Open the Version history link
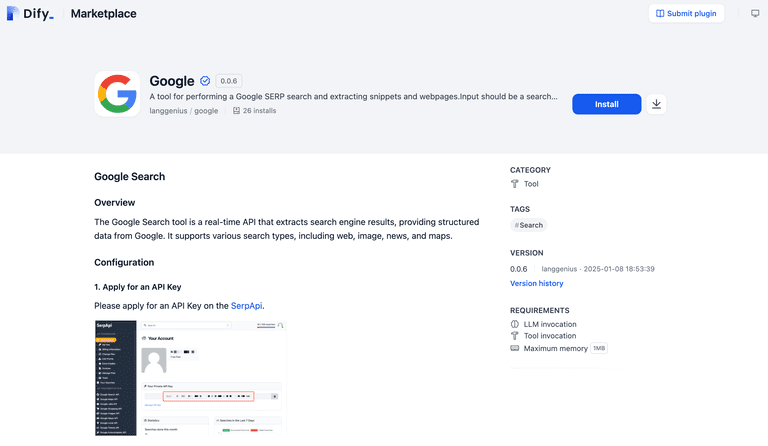 [x=536, y=283]
